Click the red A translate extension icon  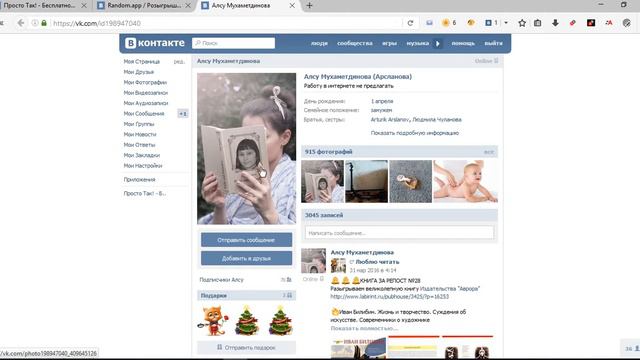click(609, 23)
